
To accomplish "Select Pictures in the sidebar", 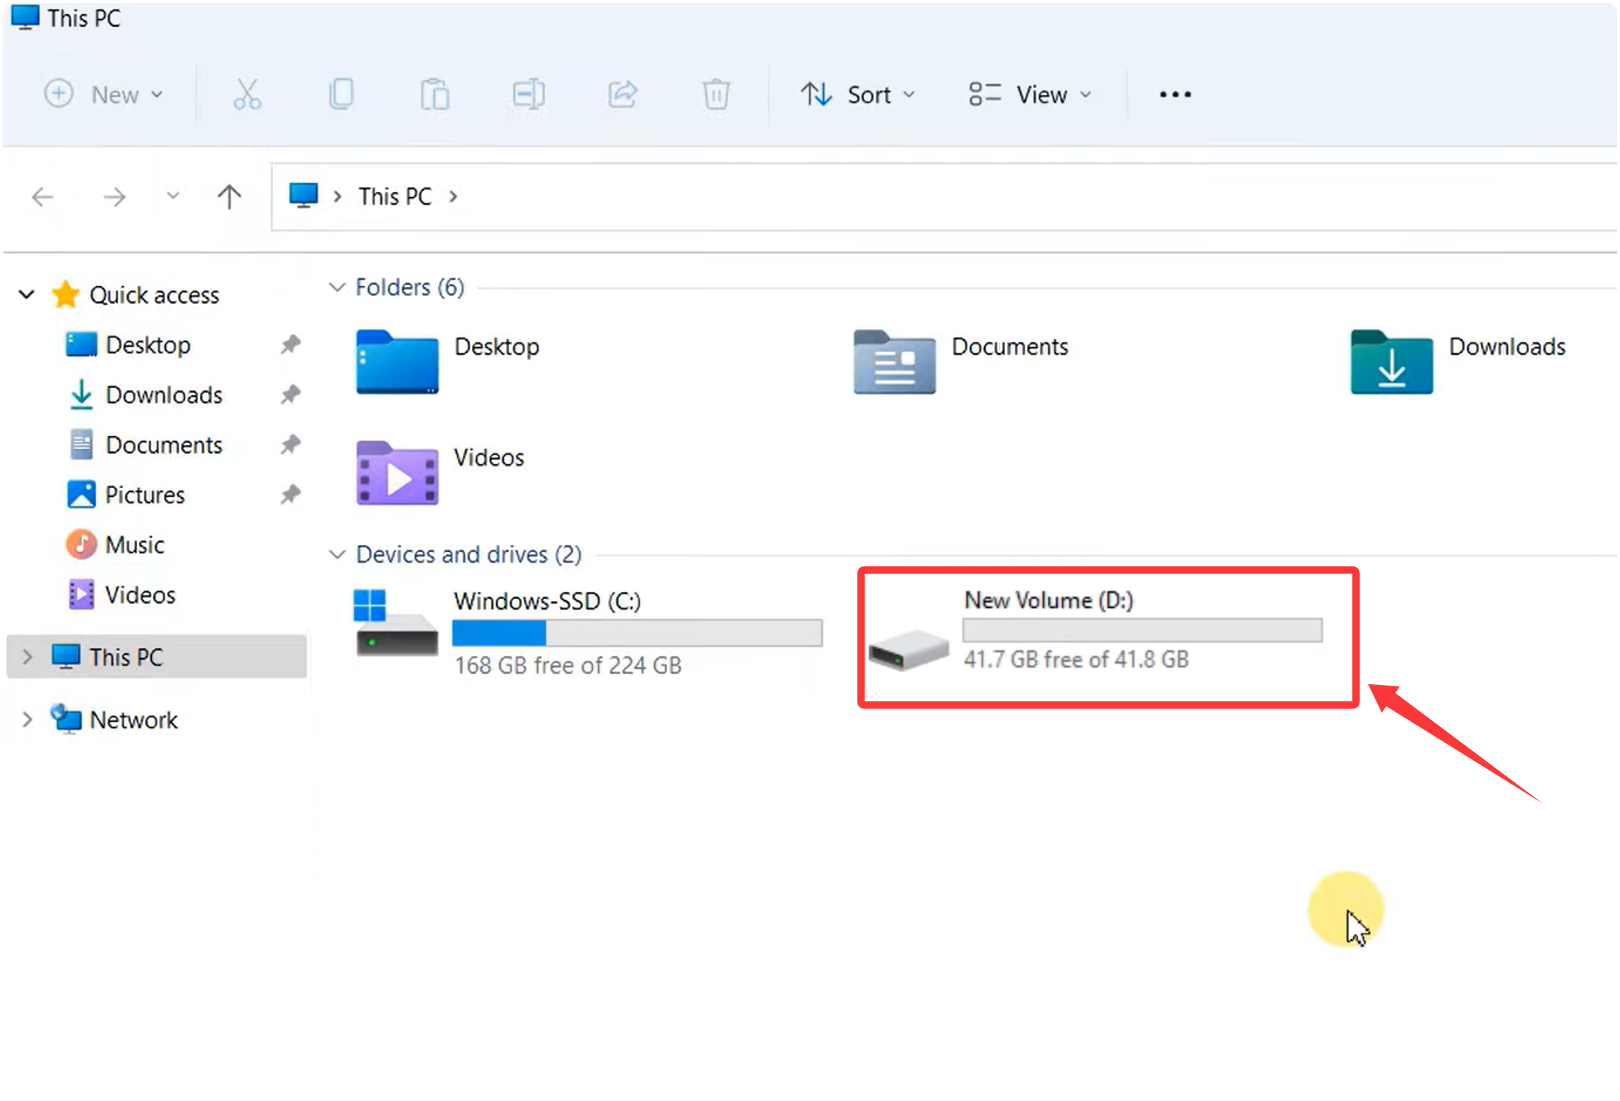I will coord(144,495).
